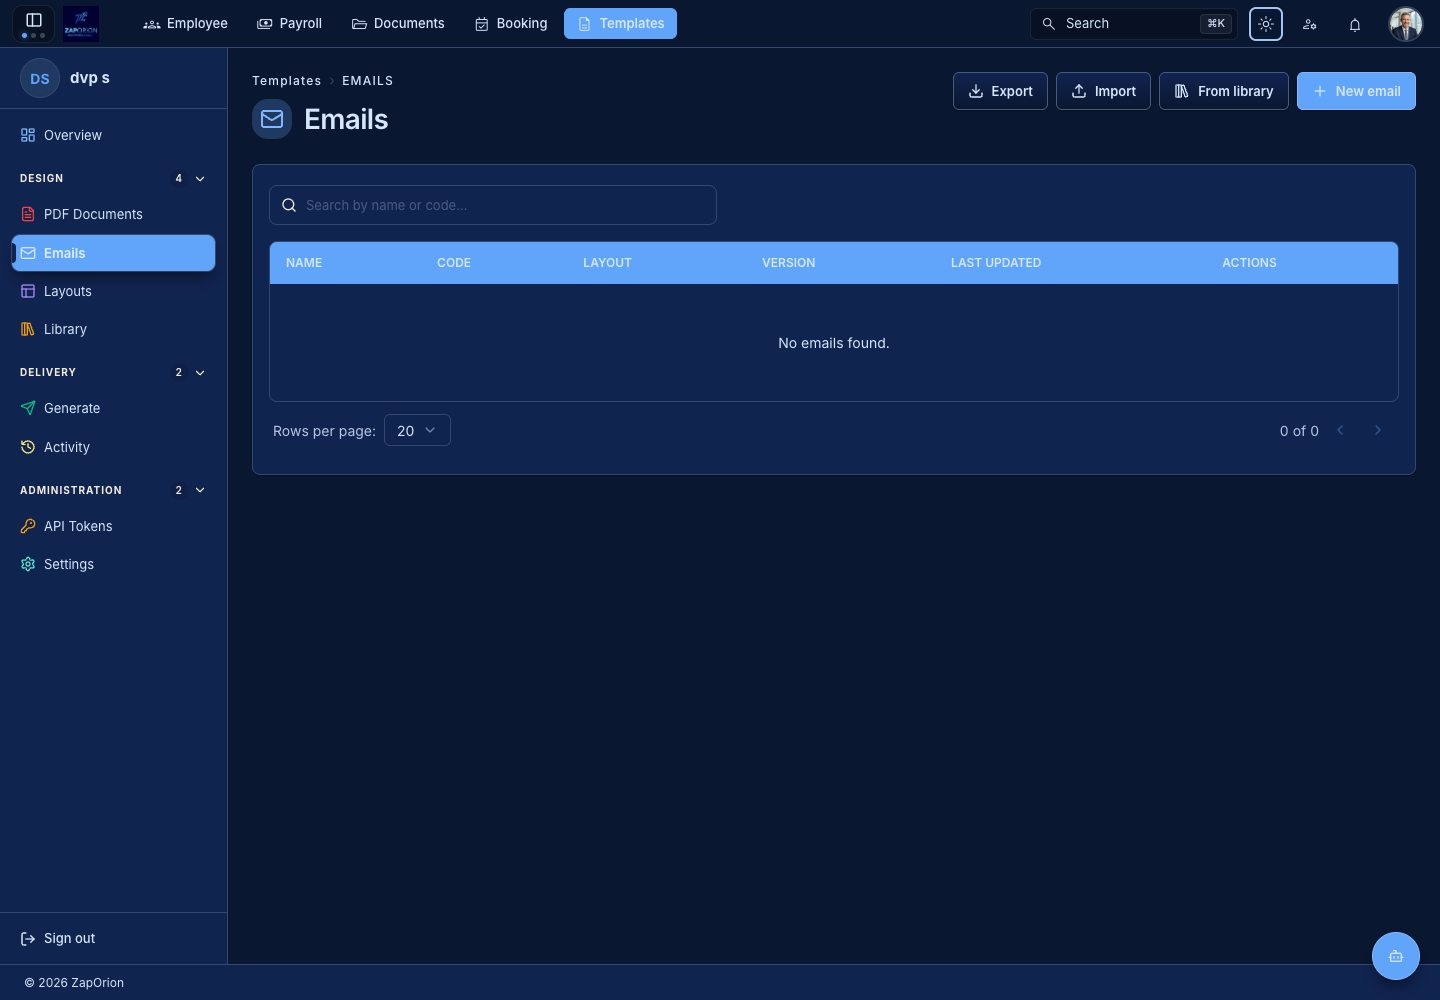Image resolution: width=1440 pixels, height=1000 pixels.
Task: Collapse the Administration section chevron
Action: pos(200,491)
